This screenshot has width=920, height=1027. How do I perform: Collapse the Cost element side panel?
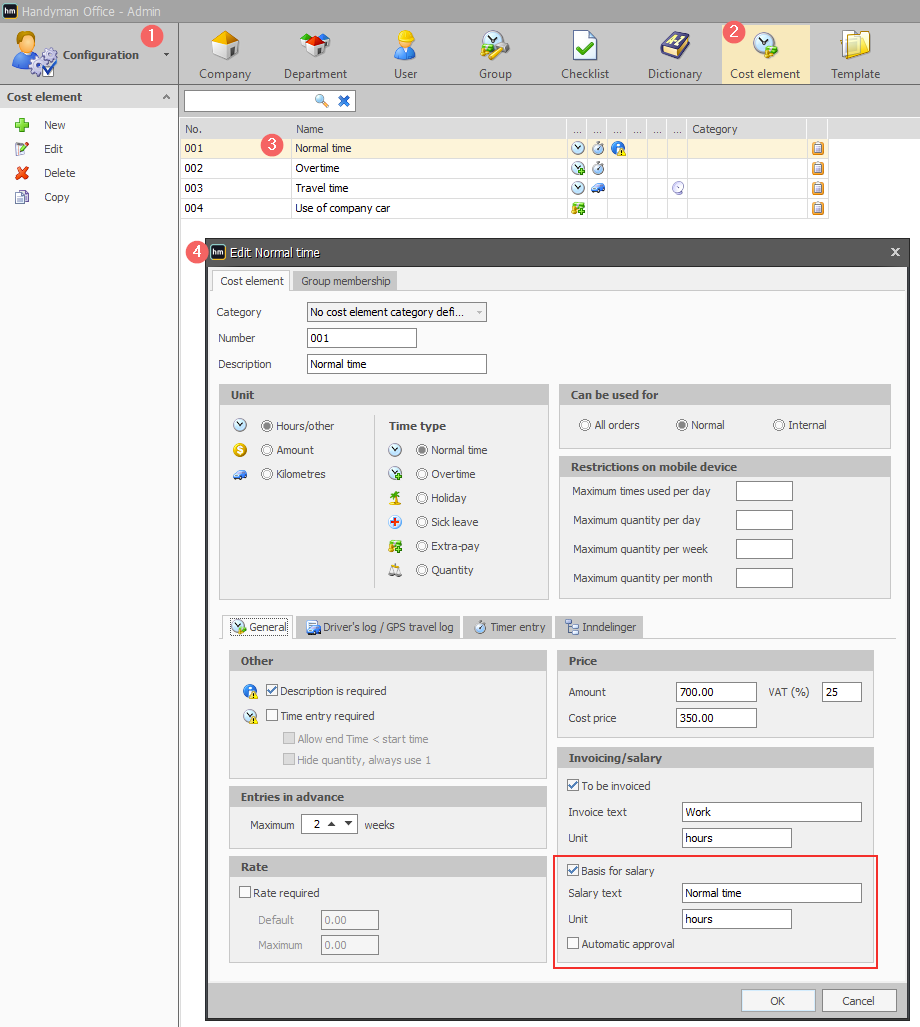tap(166, 97)
